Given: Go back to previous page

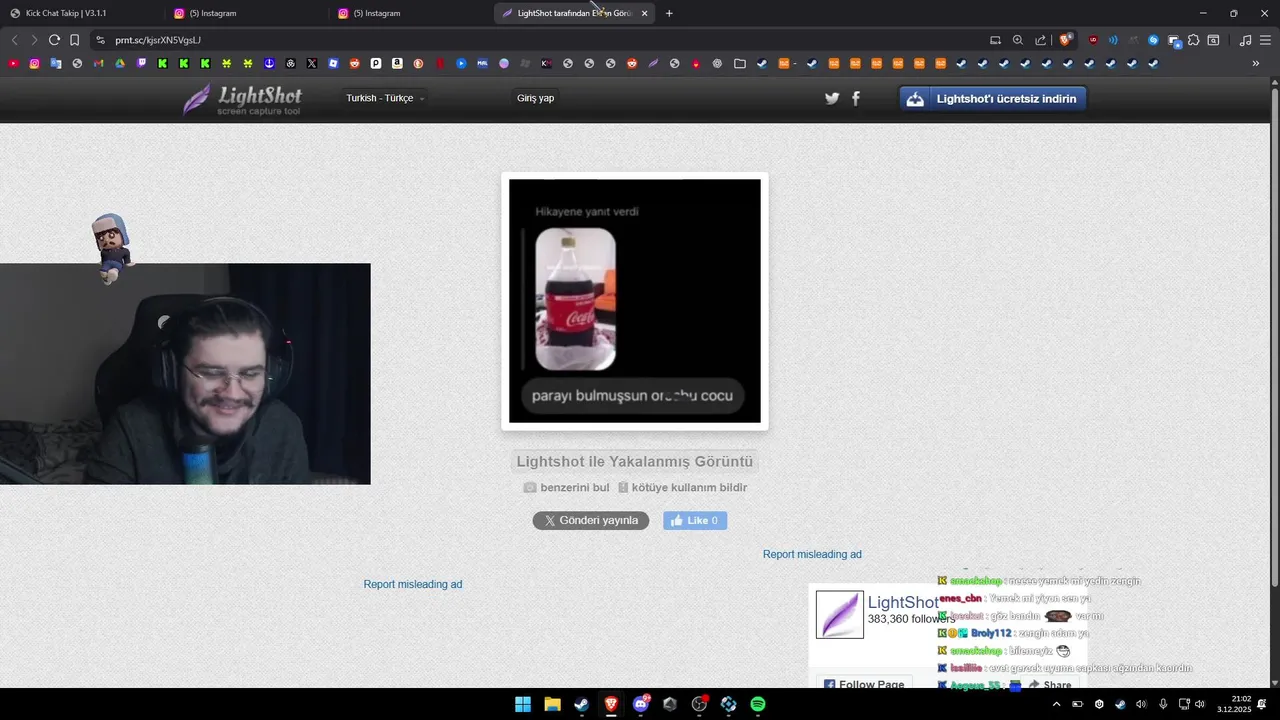Looking at the screenshot, I should coord(14,40).
